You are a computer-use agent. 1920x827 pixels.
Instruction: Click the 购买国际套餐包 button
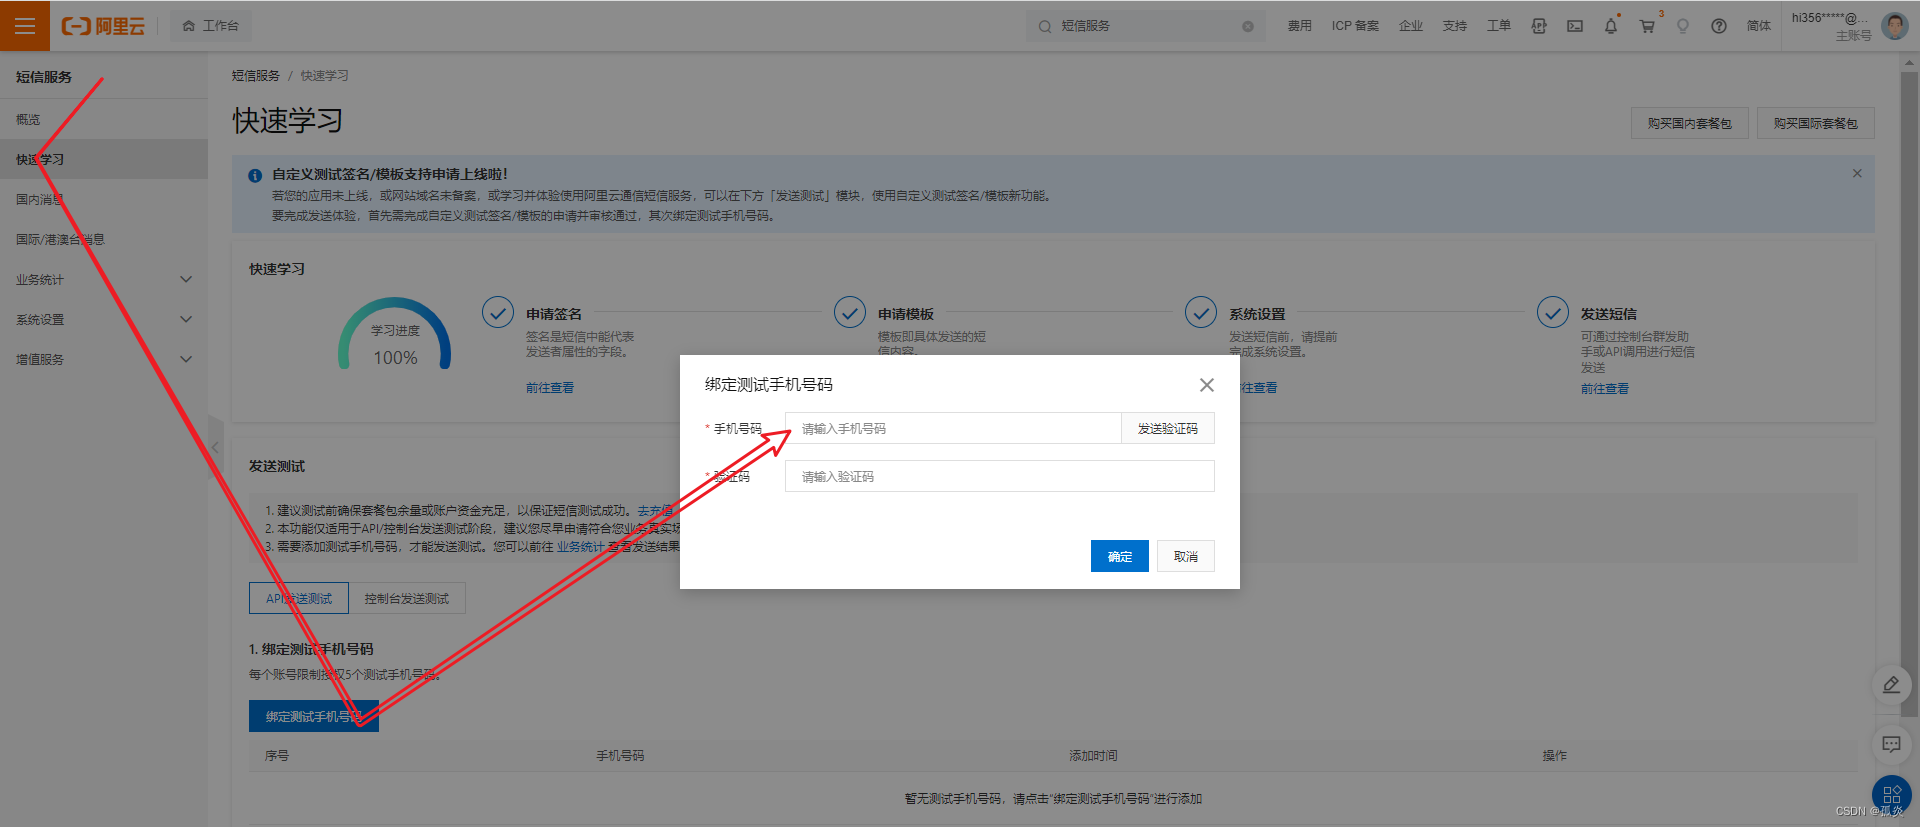tap(1816, 123)
